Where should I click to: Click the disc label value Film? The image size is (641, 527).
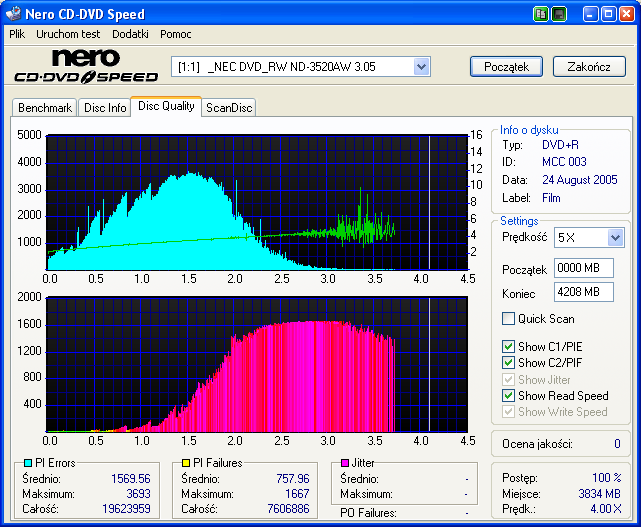click(551, 198)
